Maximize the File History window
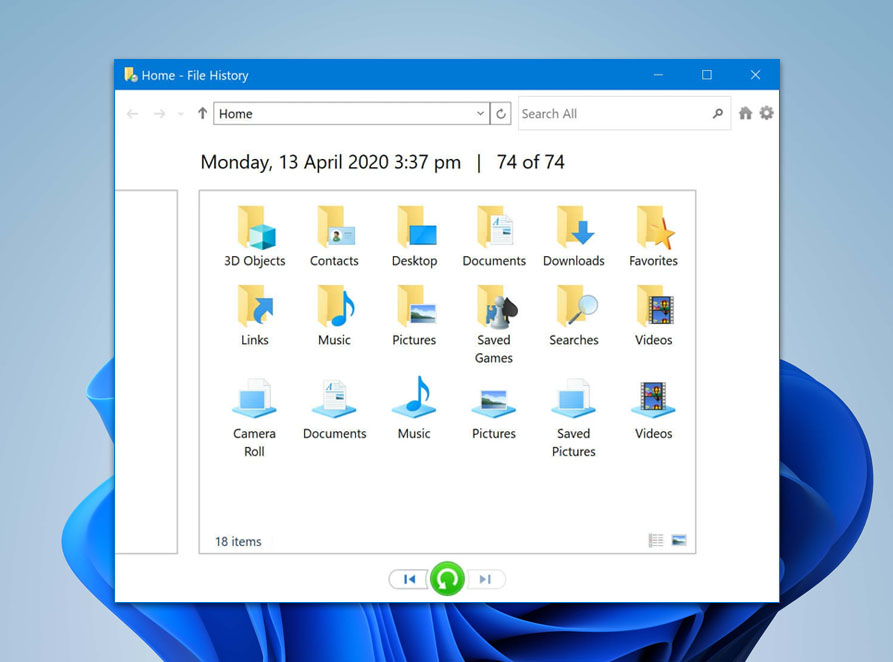This screenshot has width=893, height=662. click(x=707, y=75)
